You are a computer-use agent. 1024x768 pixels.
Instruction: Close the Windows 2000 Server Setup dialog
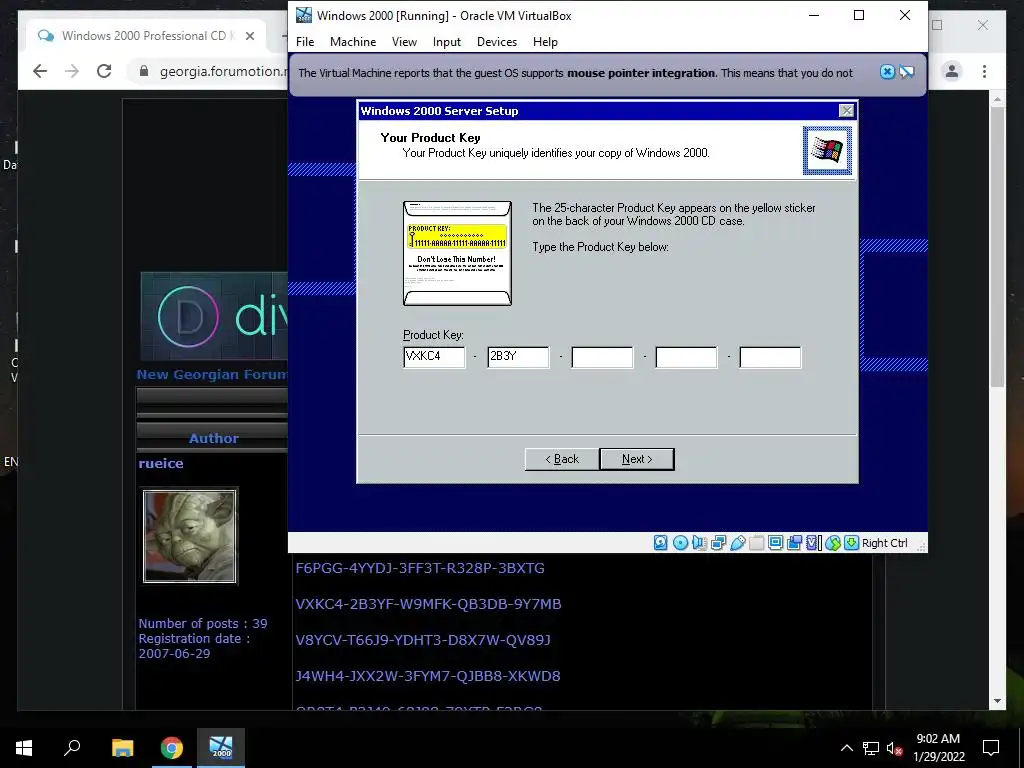point(846,110)
